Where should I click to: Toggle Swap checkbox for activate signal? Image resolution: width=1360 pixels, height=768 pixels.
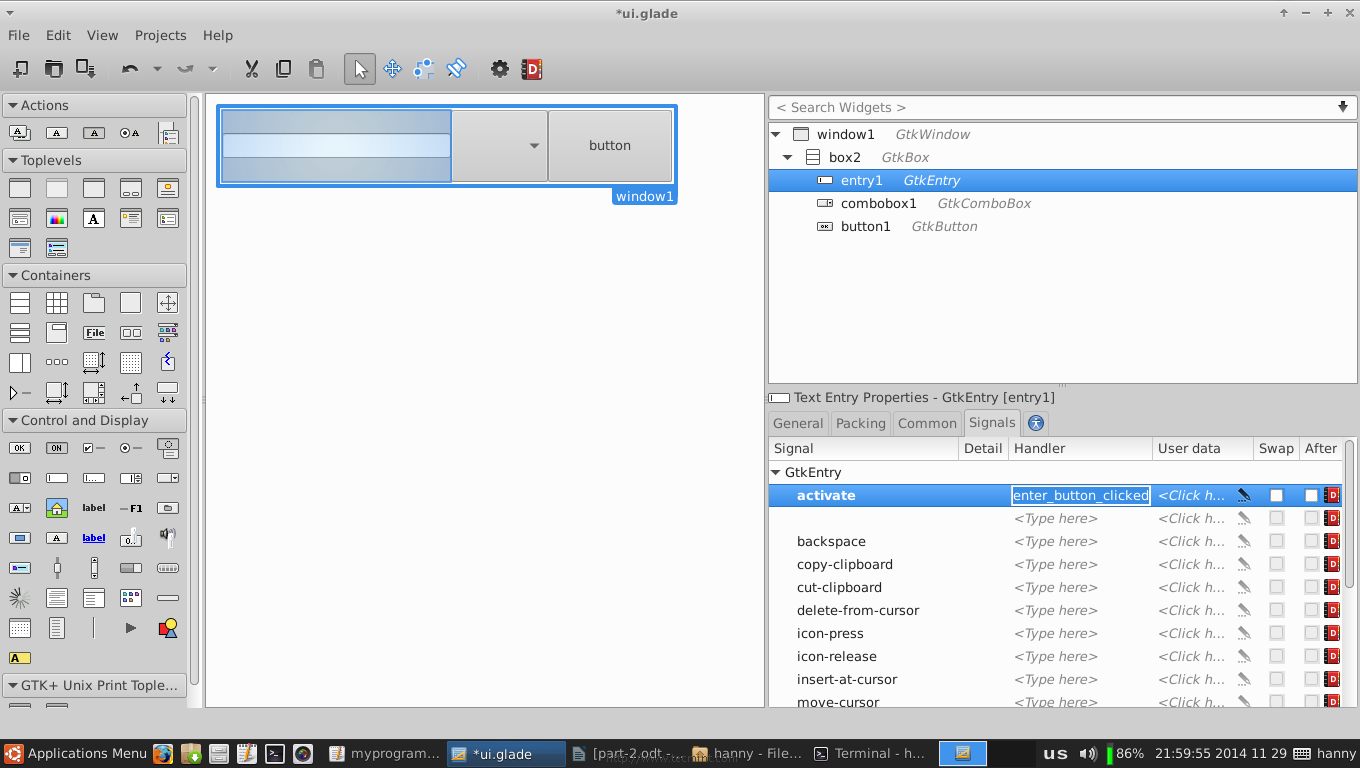1276,496
